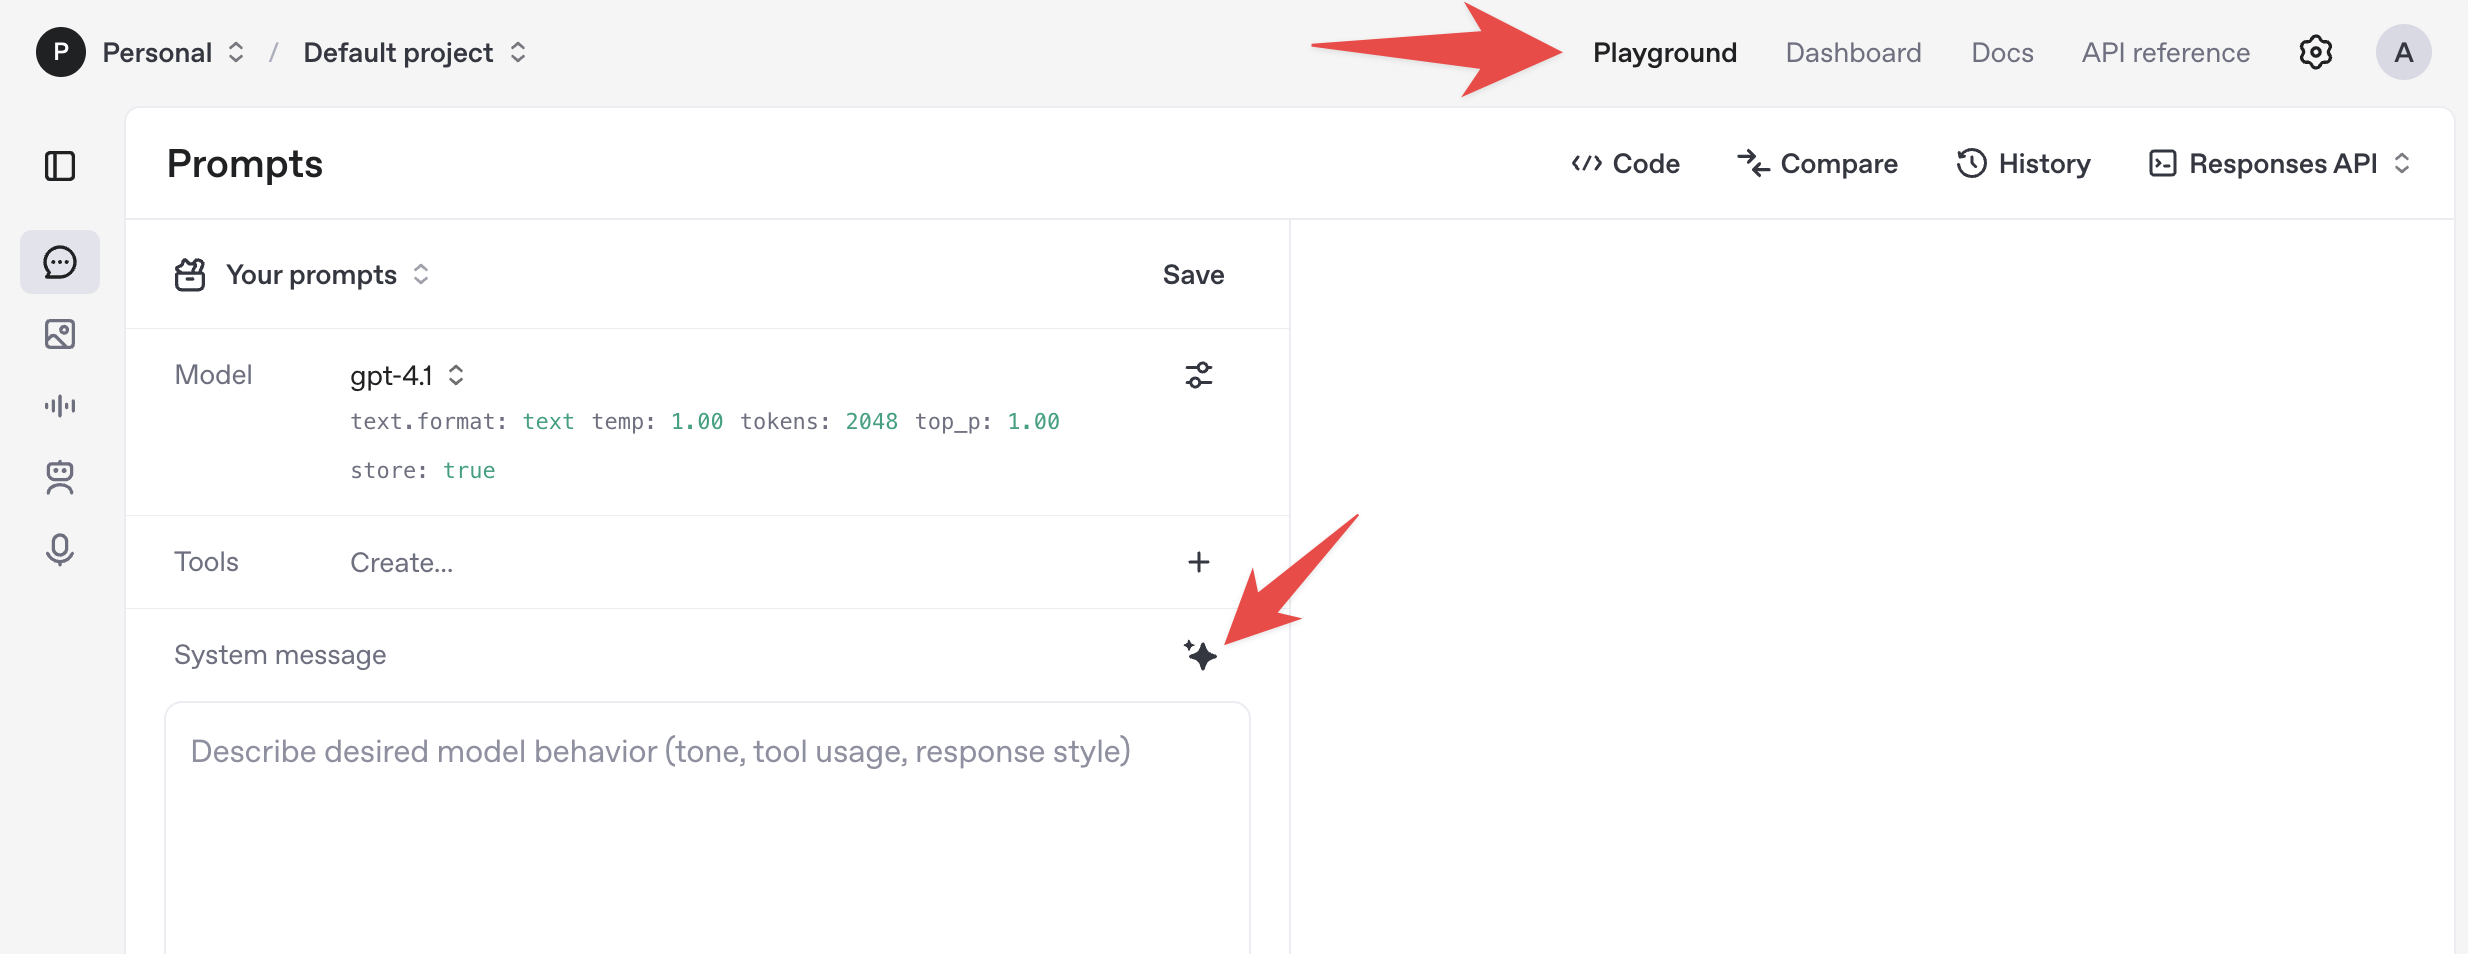Click the System message label

click(280, 655)
